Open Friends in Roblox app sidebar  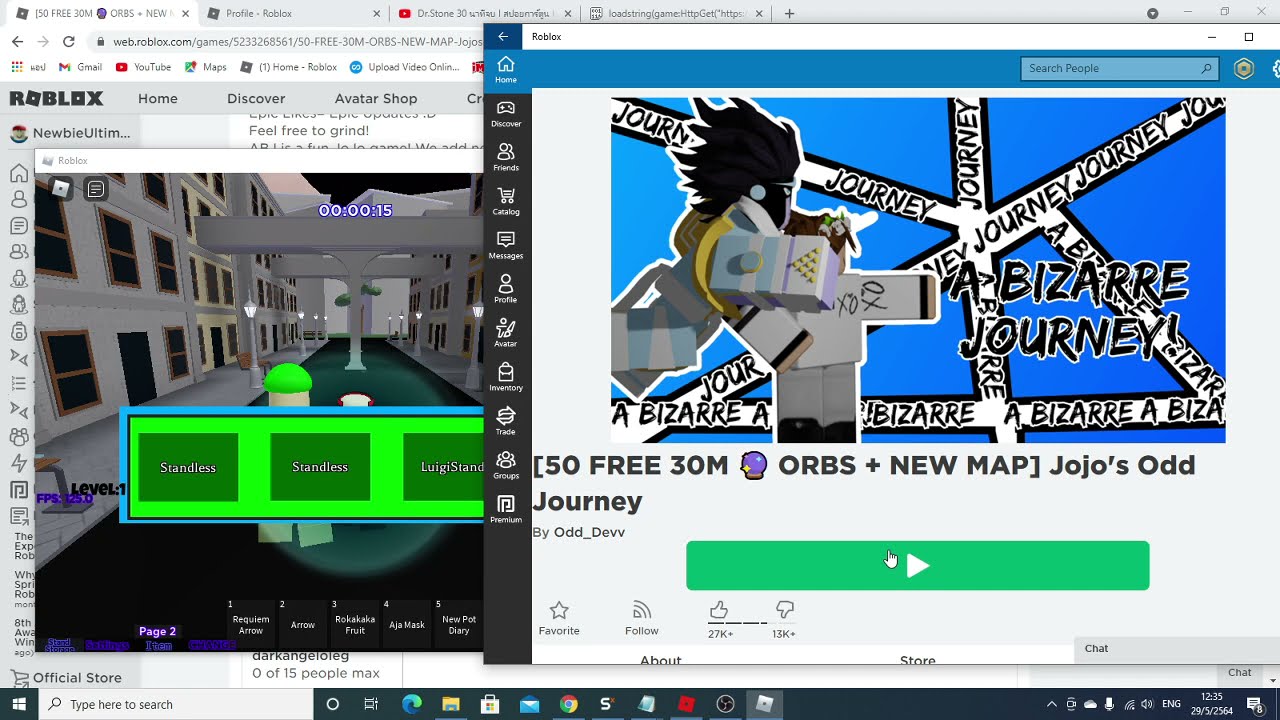506,158
